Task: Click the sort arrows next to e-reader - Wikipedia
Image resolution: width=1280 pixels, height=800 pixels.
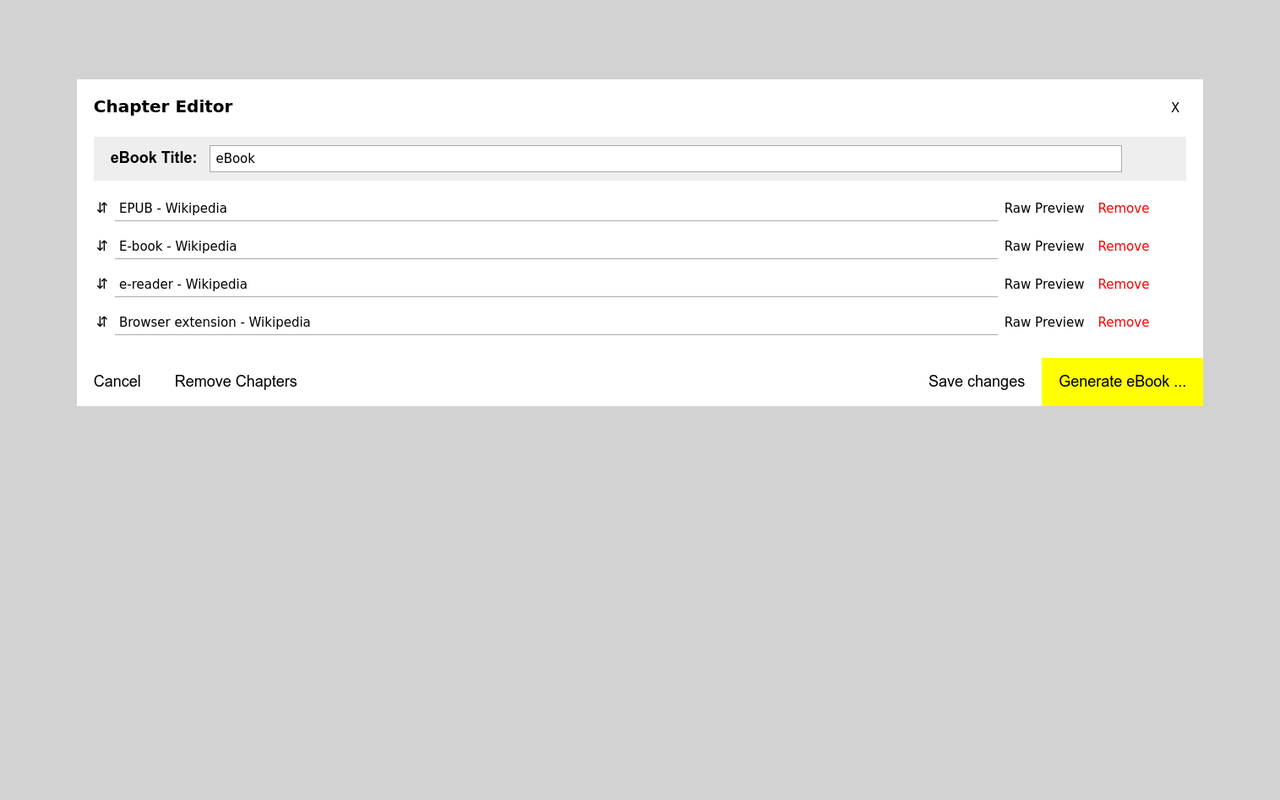Action: click(x=102, y=284)
